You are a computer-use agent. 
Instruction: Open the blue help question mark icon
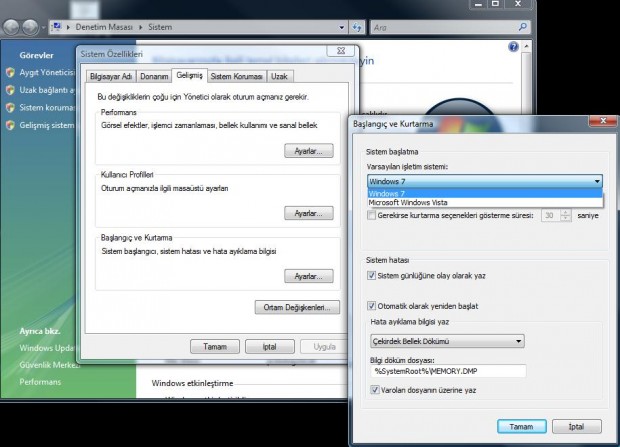click(x=513, y=47)
